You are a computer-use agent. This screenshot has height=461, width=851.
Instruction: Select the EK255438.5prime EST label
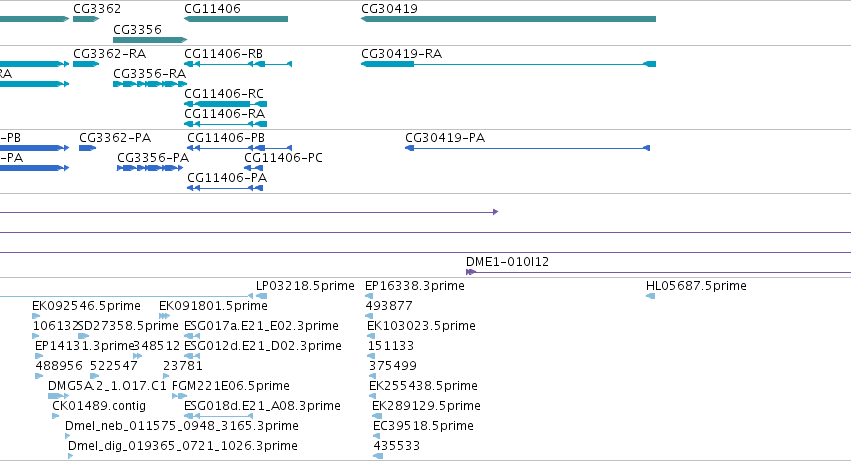point(423,386)
